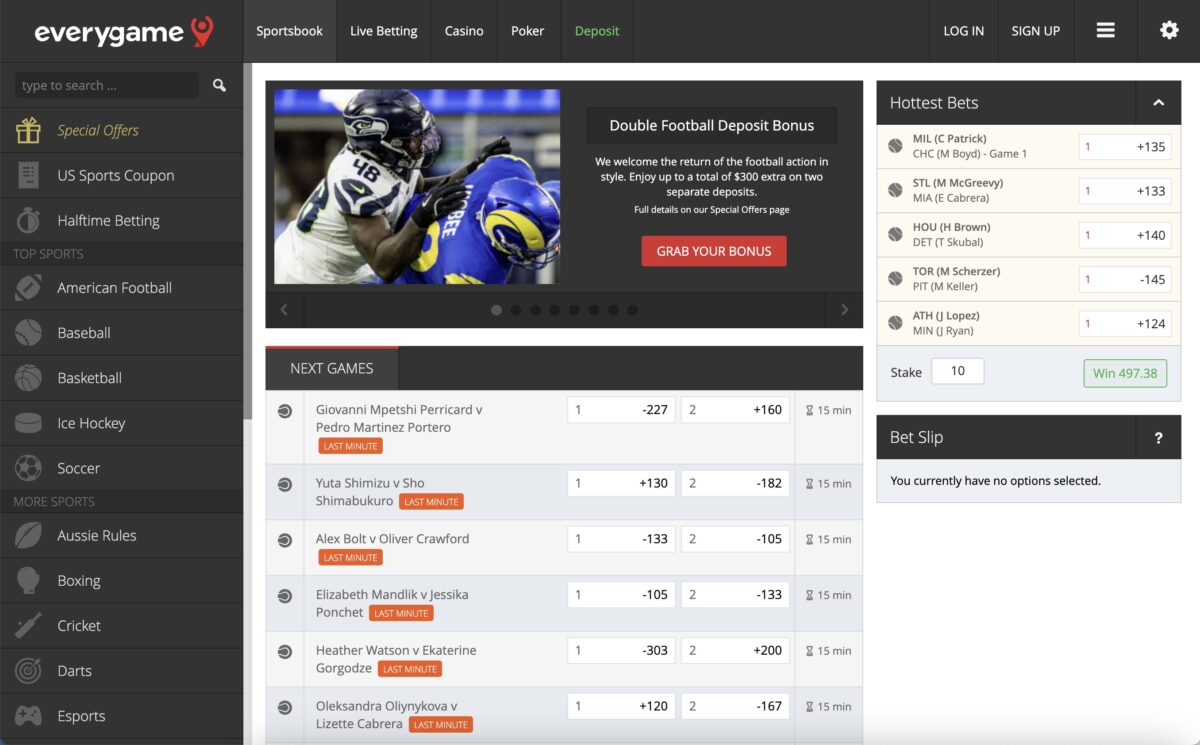Click the Cricket bat icon
The width and height of the screenshot is (1200, 745).
tap(28, 626)
